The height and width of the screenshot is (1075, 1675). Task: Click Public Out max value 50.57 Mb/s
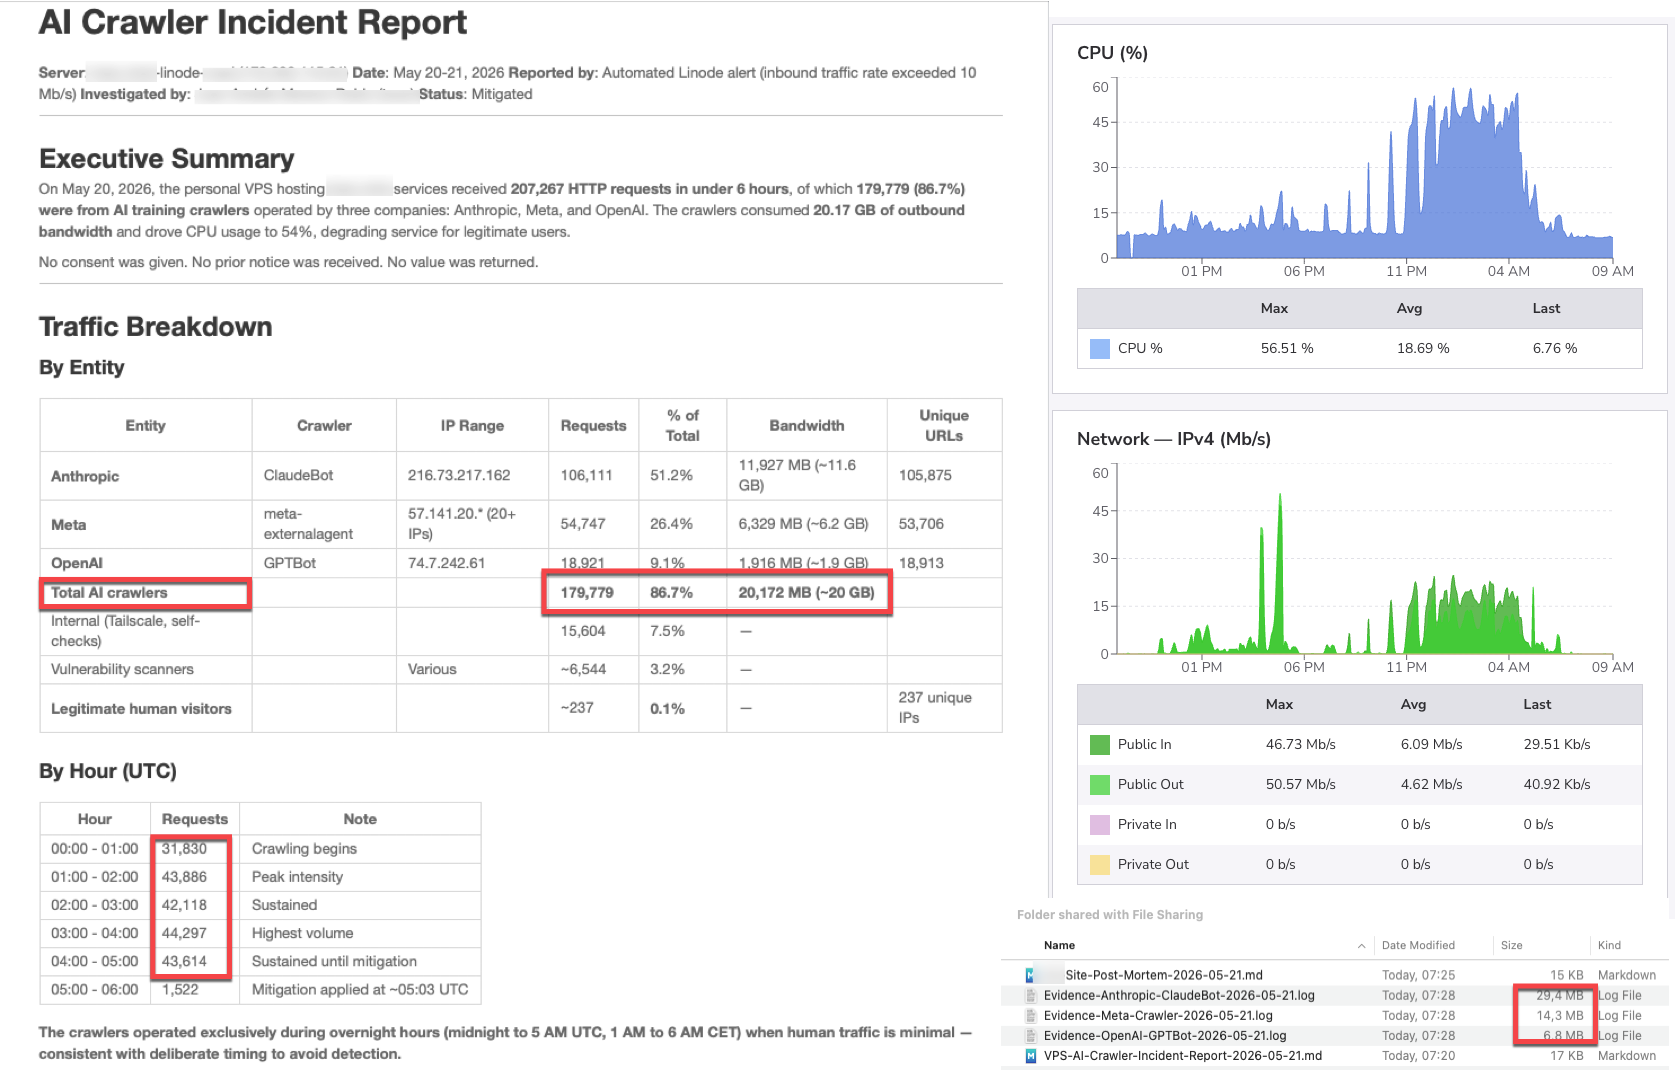click(1300, 784)
